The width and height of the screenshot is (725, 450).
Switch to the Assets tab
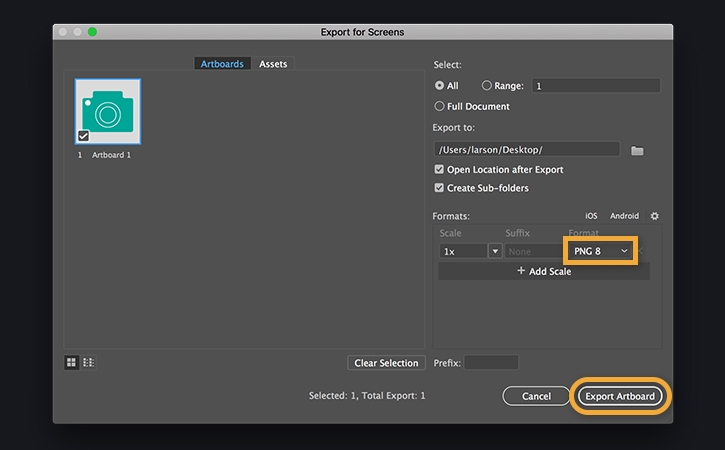coord(273,64)
